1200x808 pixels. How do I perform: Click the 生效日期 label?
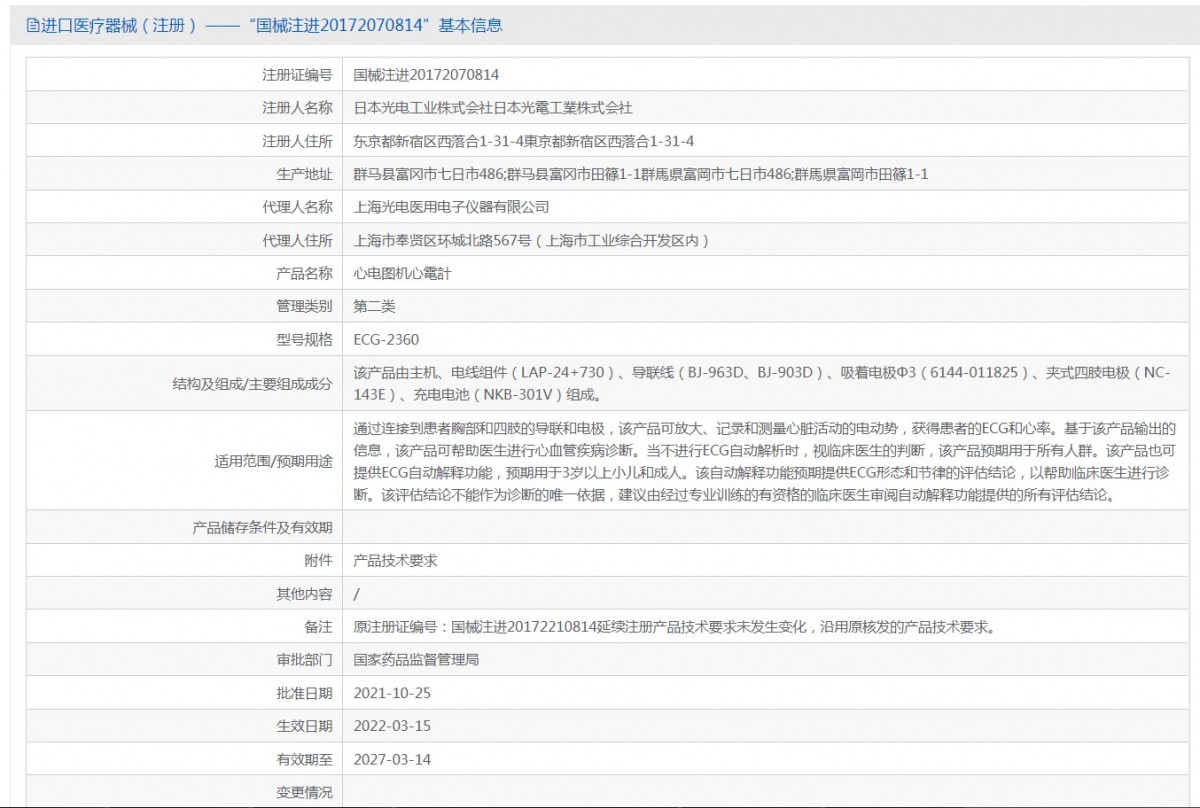[304, 725]
